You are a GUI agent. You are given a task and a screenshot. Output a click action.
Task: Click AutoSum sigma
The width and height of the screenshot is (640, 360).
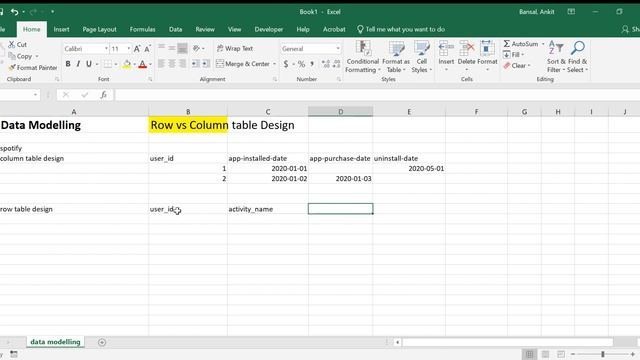pyautogui.click(x=521, y=44)
